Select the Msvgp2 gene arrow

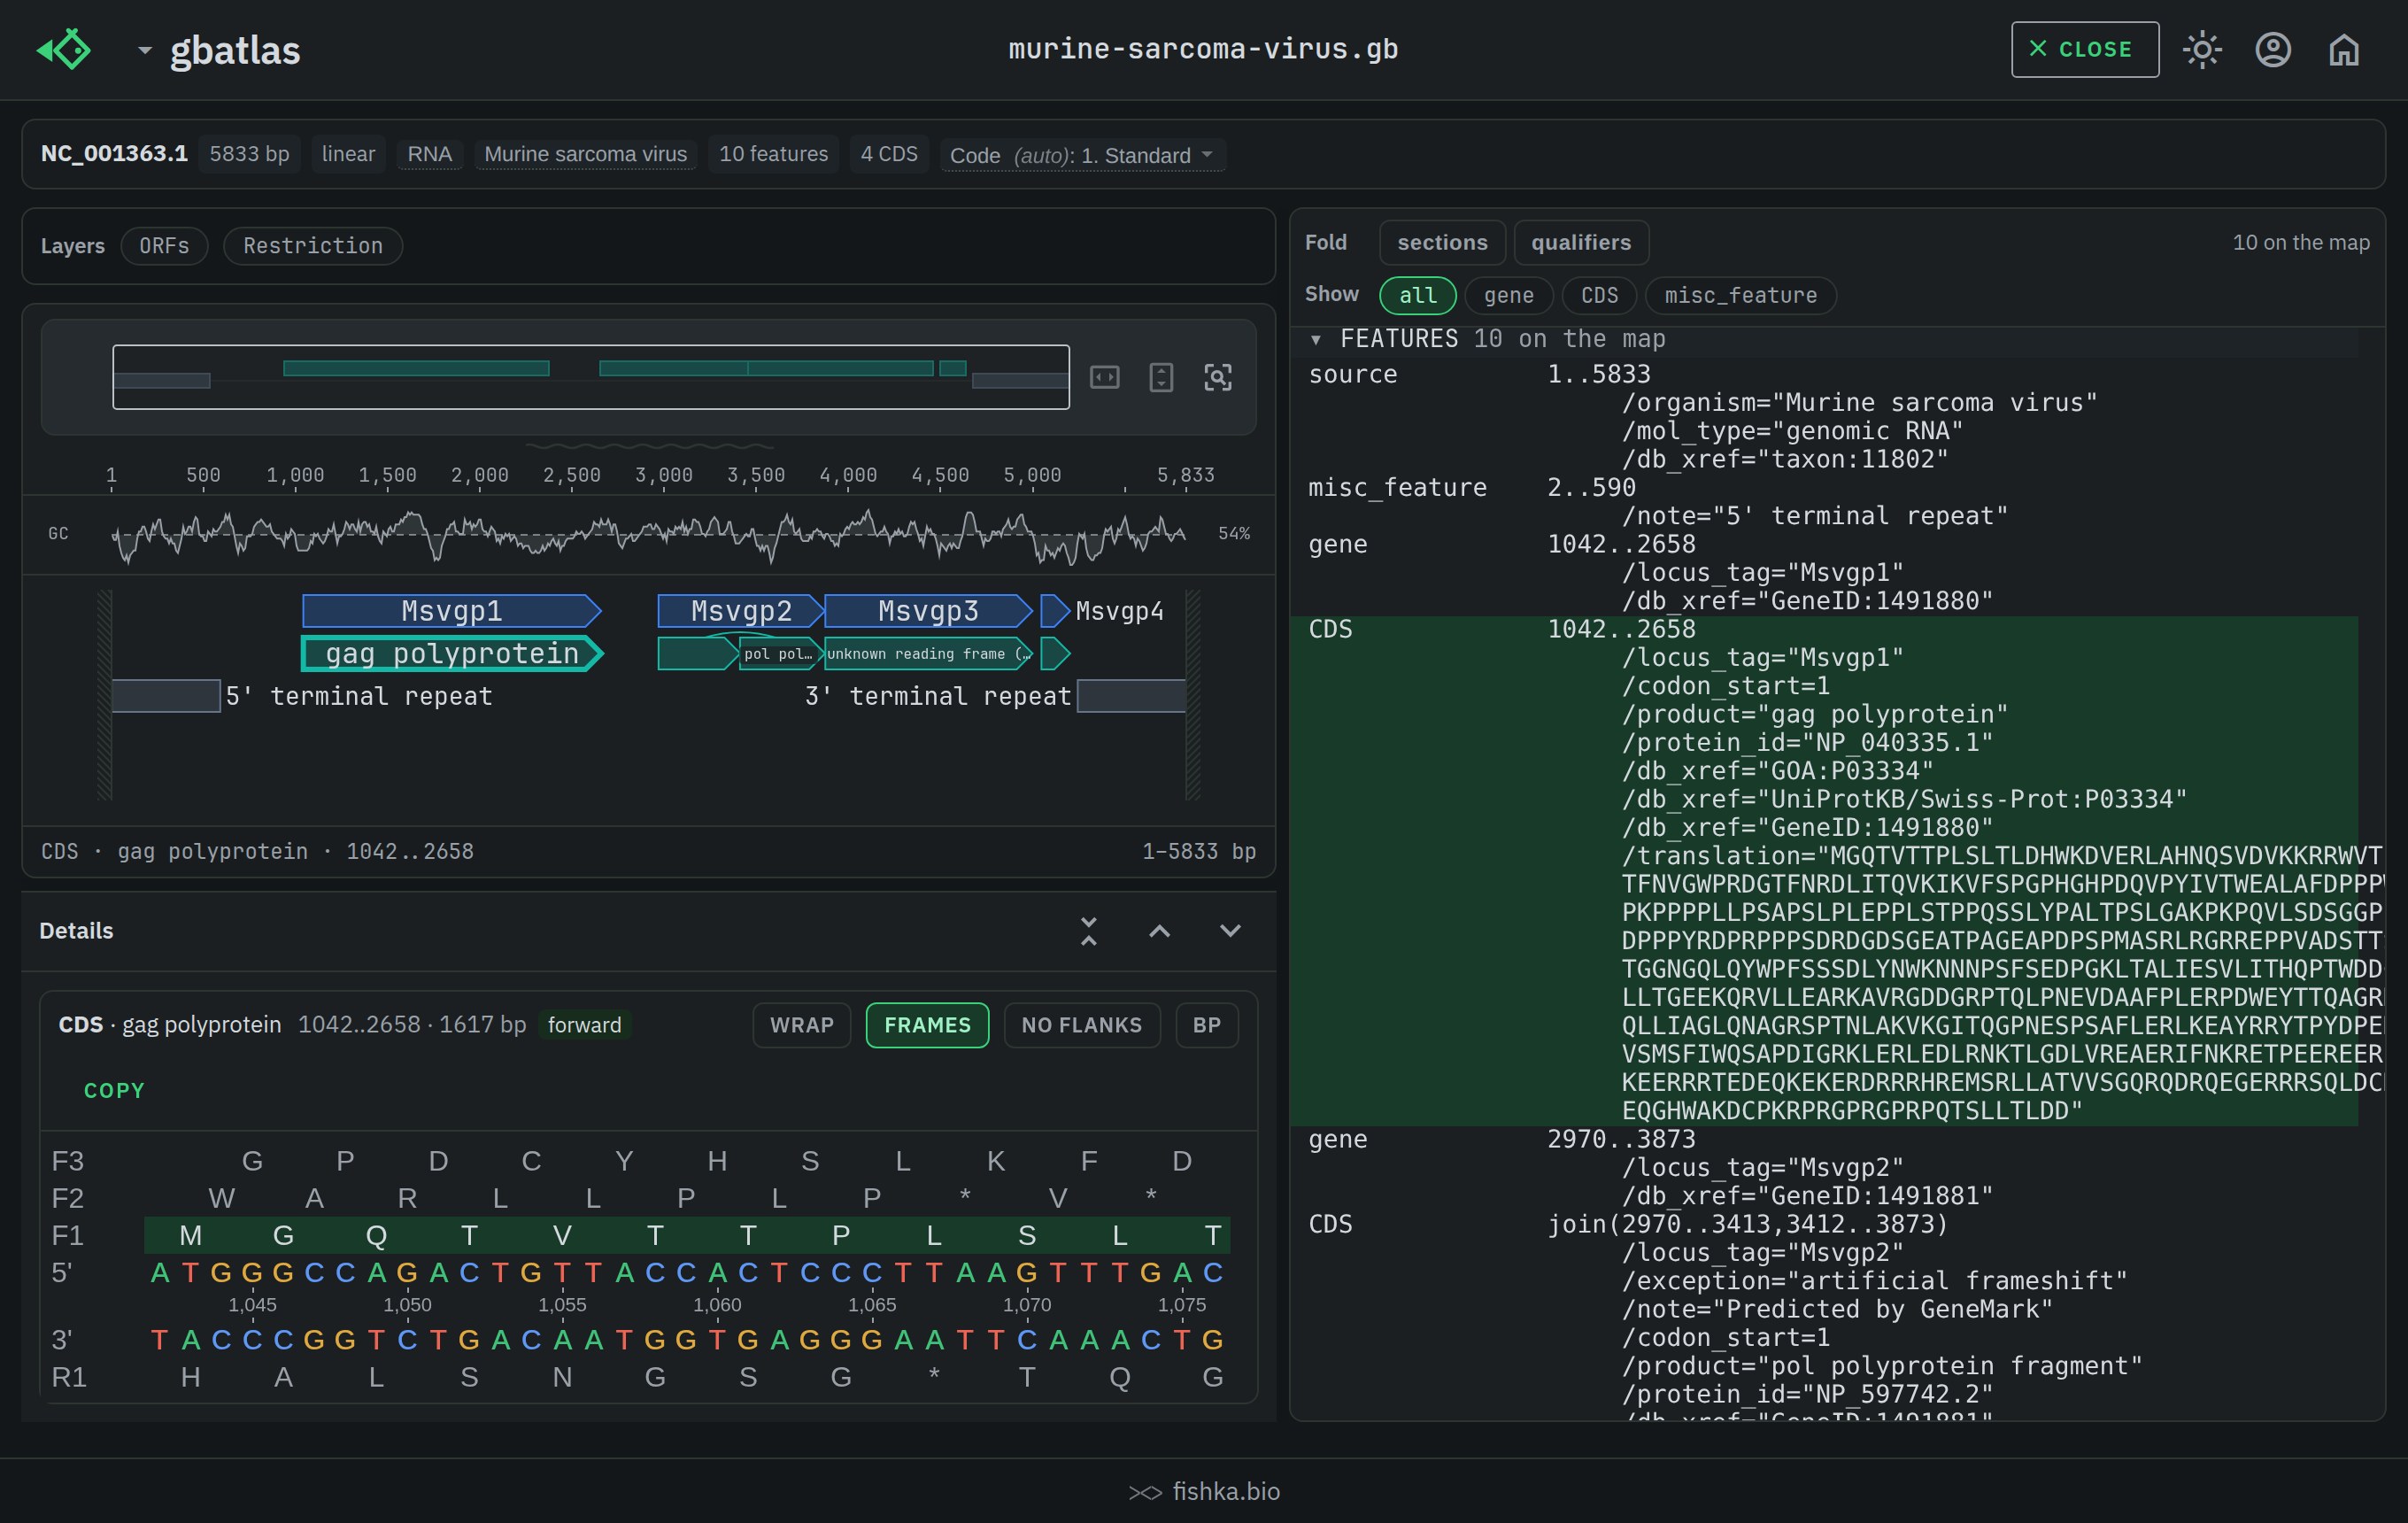(740, 611)
